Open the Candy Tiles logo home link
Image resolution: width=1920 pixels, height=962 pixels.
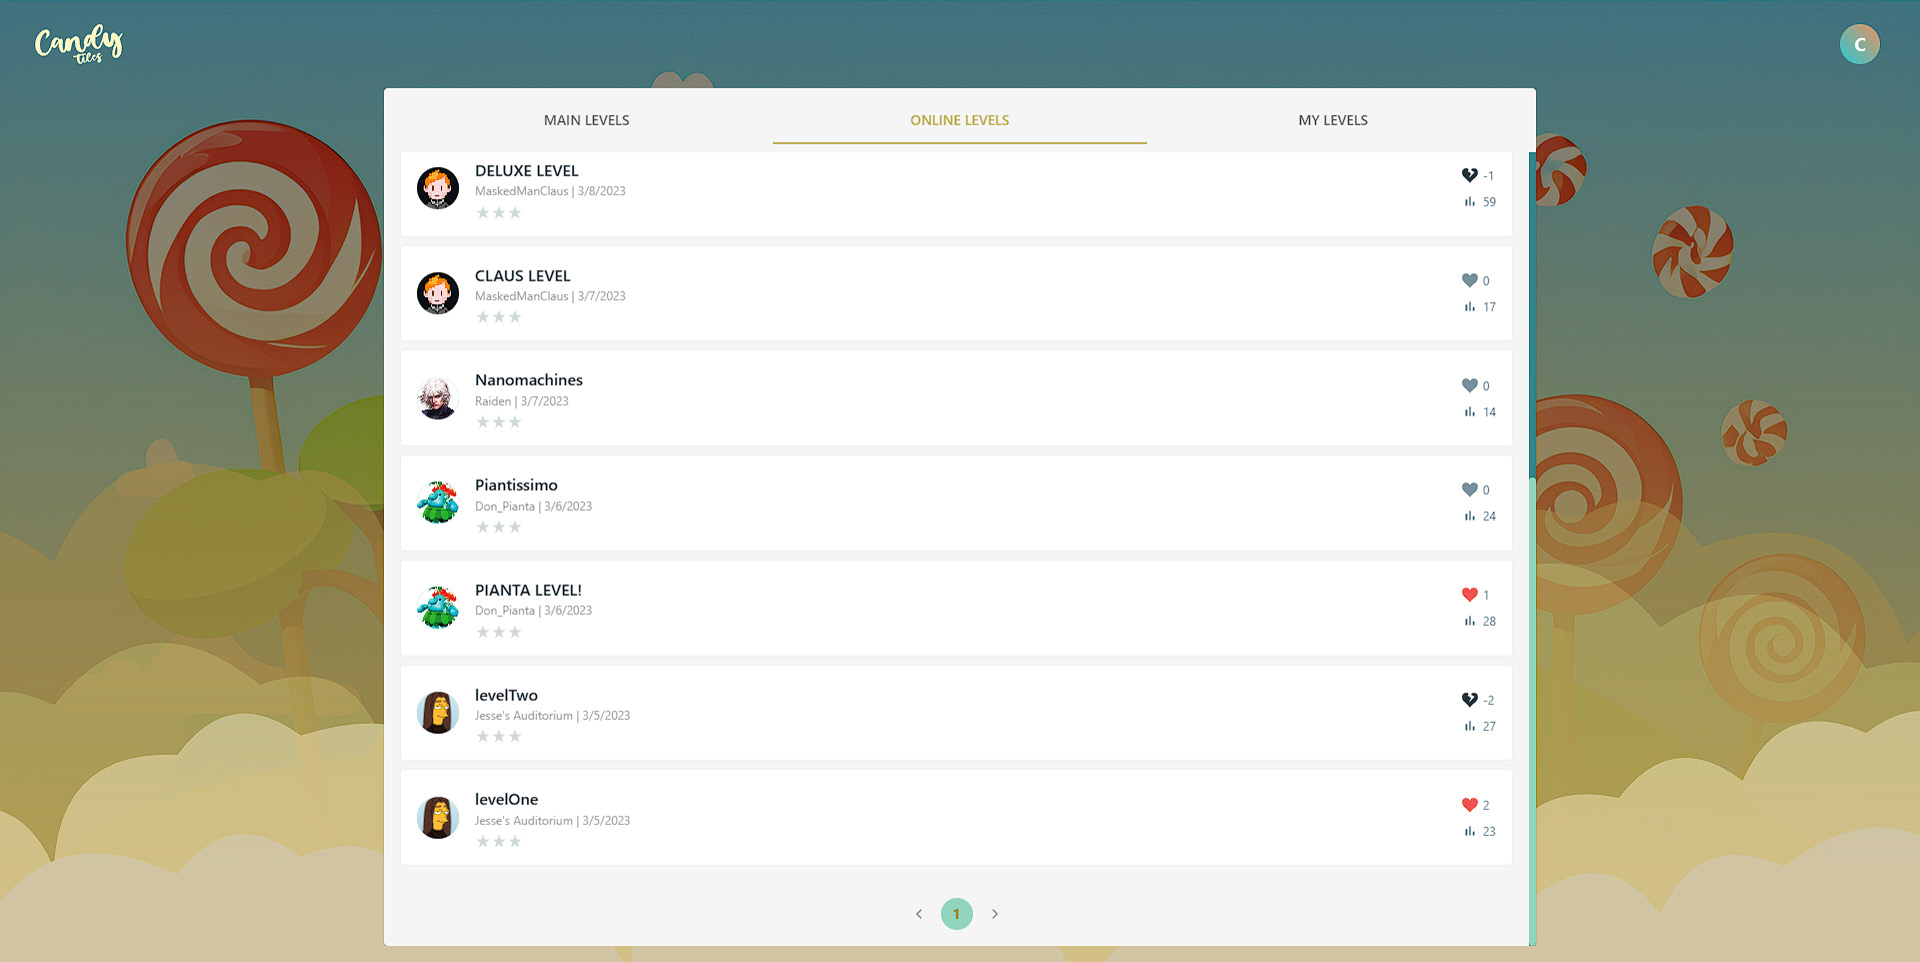pos(79,44)
